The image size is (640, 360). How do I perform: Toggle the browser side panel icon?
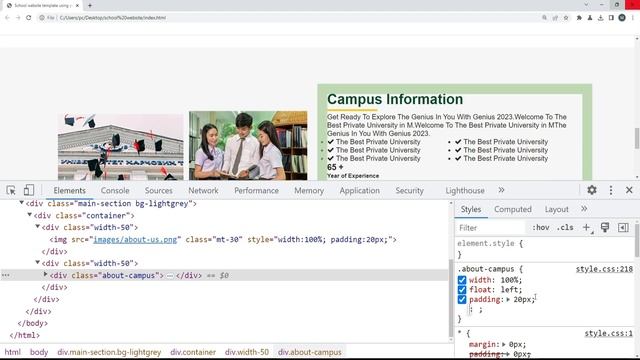coord(611,18)
